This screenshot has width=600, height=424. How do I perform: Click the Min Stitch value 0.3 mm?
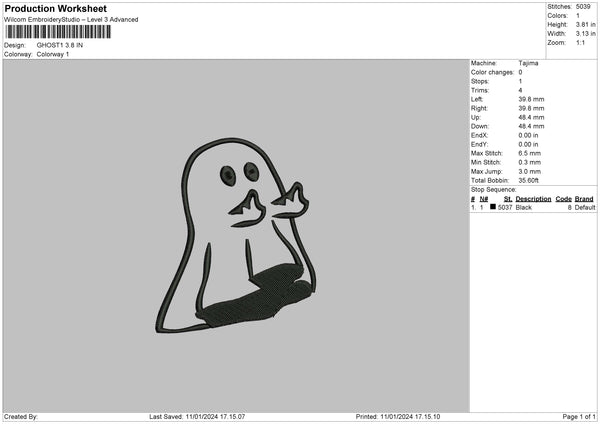(x=530, y=163)
